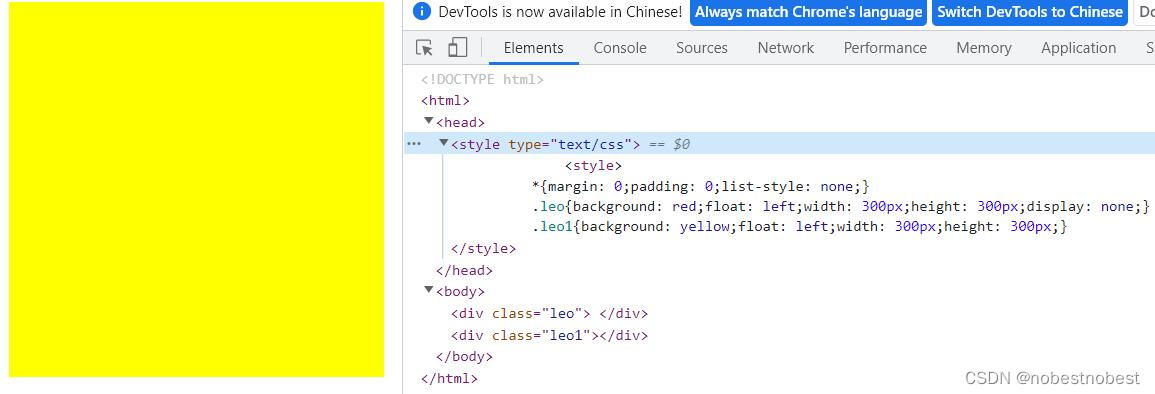
Task: Switch to the Elements tab
Action: pyautogui.click(x=533, y=48)
